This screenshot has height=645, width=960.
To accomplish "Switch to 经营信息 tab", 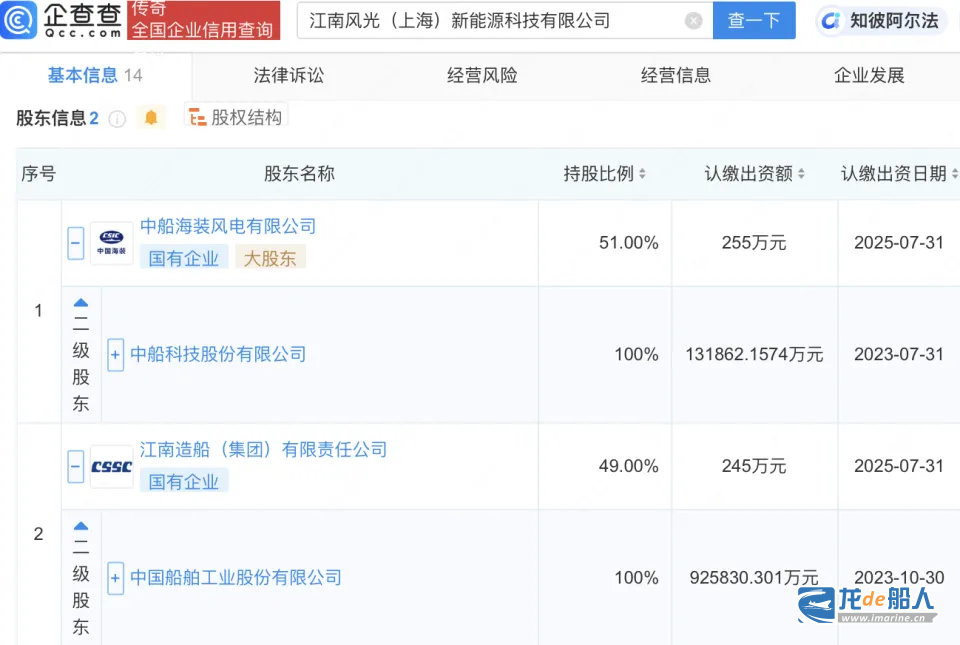I will coord(675,75).
